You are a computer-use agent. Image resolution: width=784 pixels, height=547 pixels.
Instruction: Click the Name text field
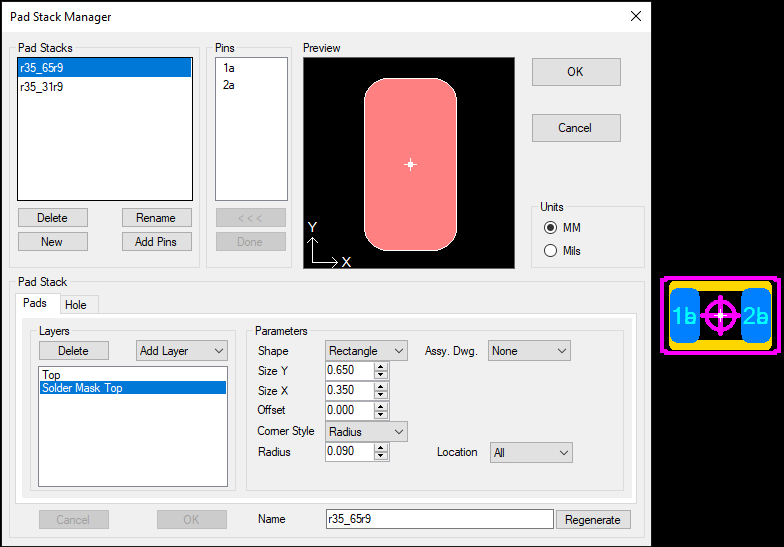point(439,519)
